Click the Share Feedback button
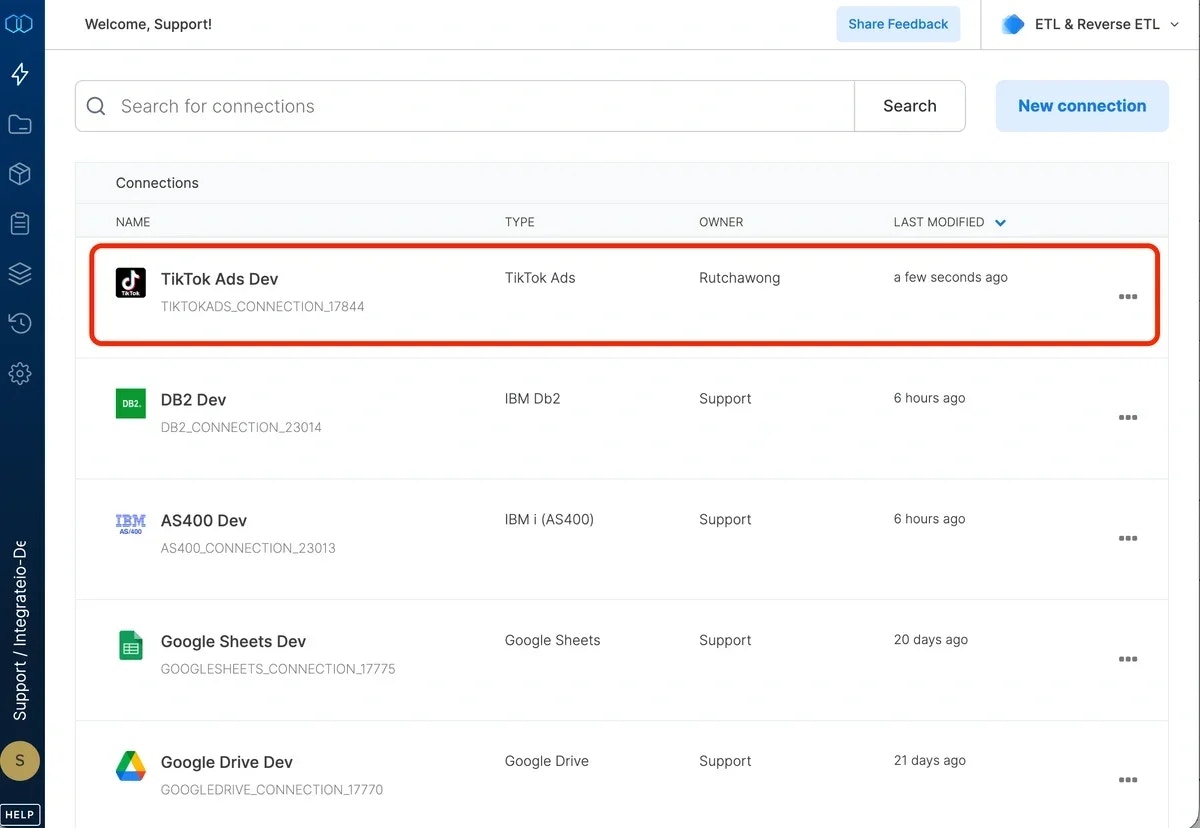 pyautogui.click(x=898, y=24)
